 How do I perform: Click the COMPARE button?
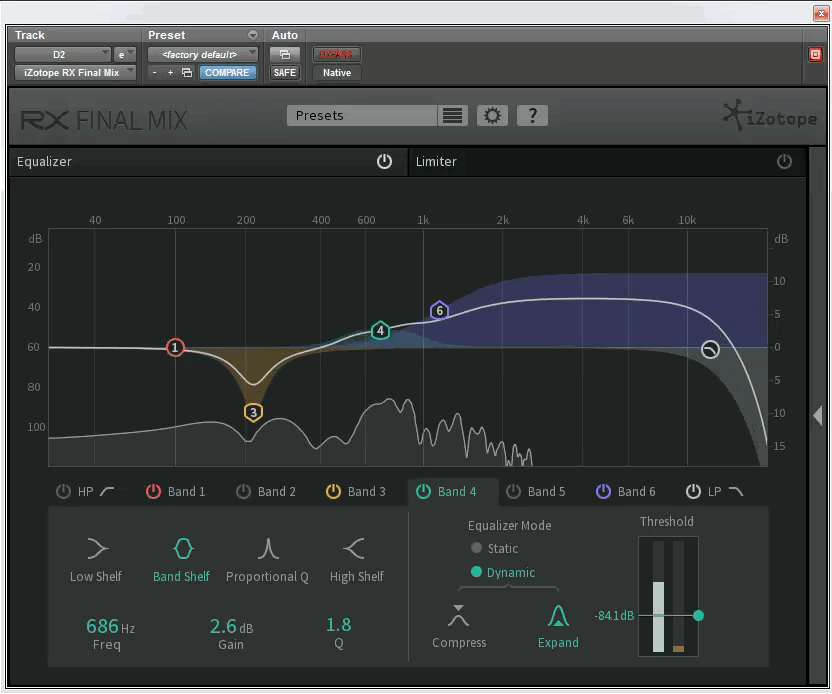point(227,73)
